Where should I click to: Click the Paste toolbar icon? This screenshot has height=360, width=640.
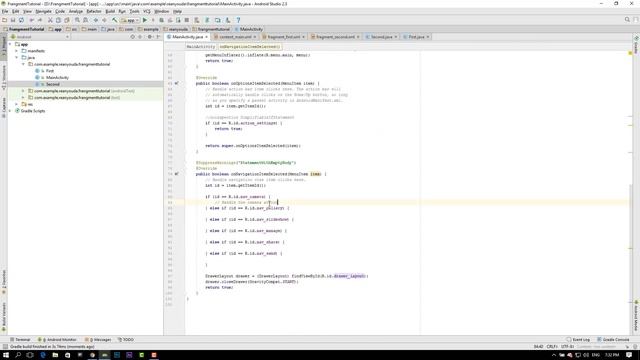coord(67,20)
